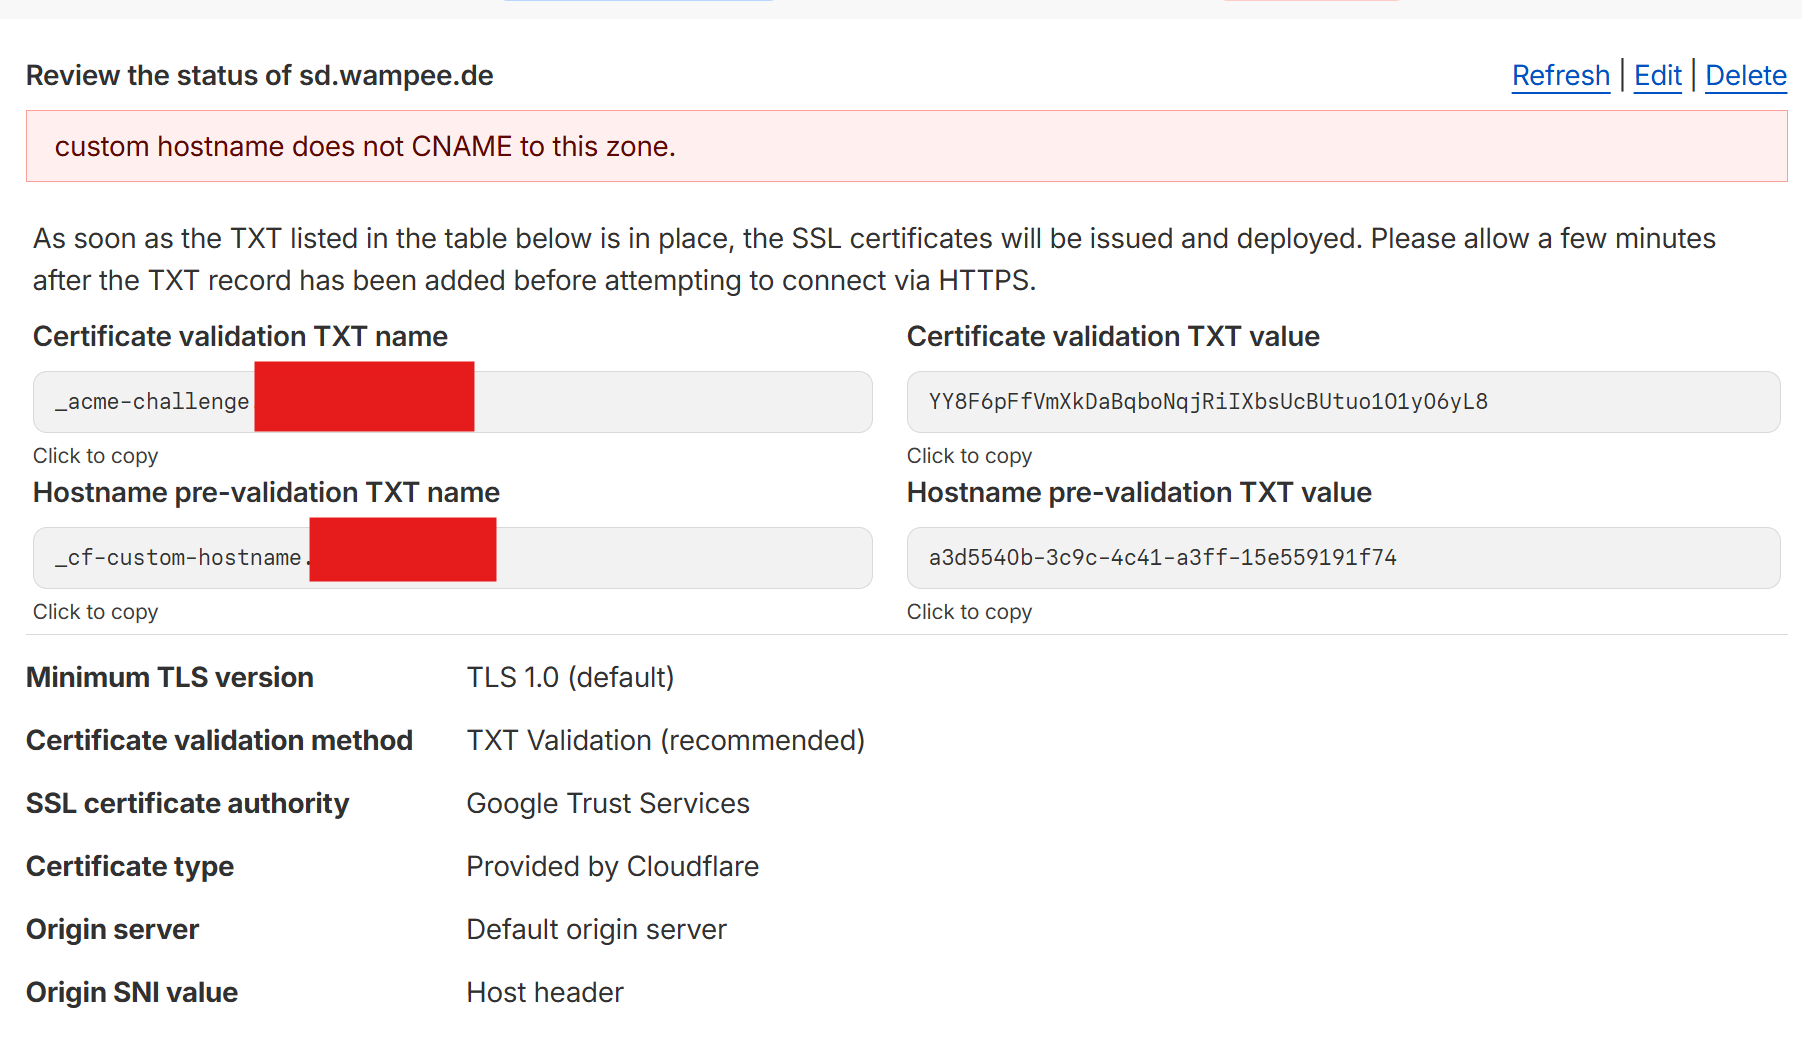Click the 'TXT Validation (recommended)' text

coord(665,741)
